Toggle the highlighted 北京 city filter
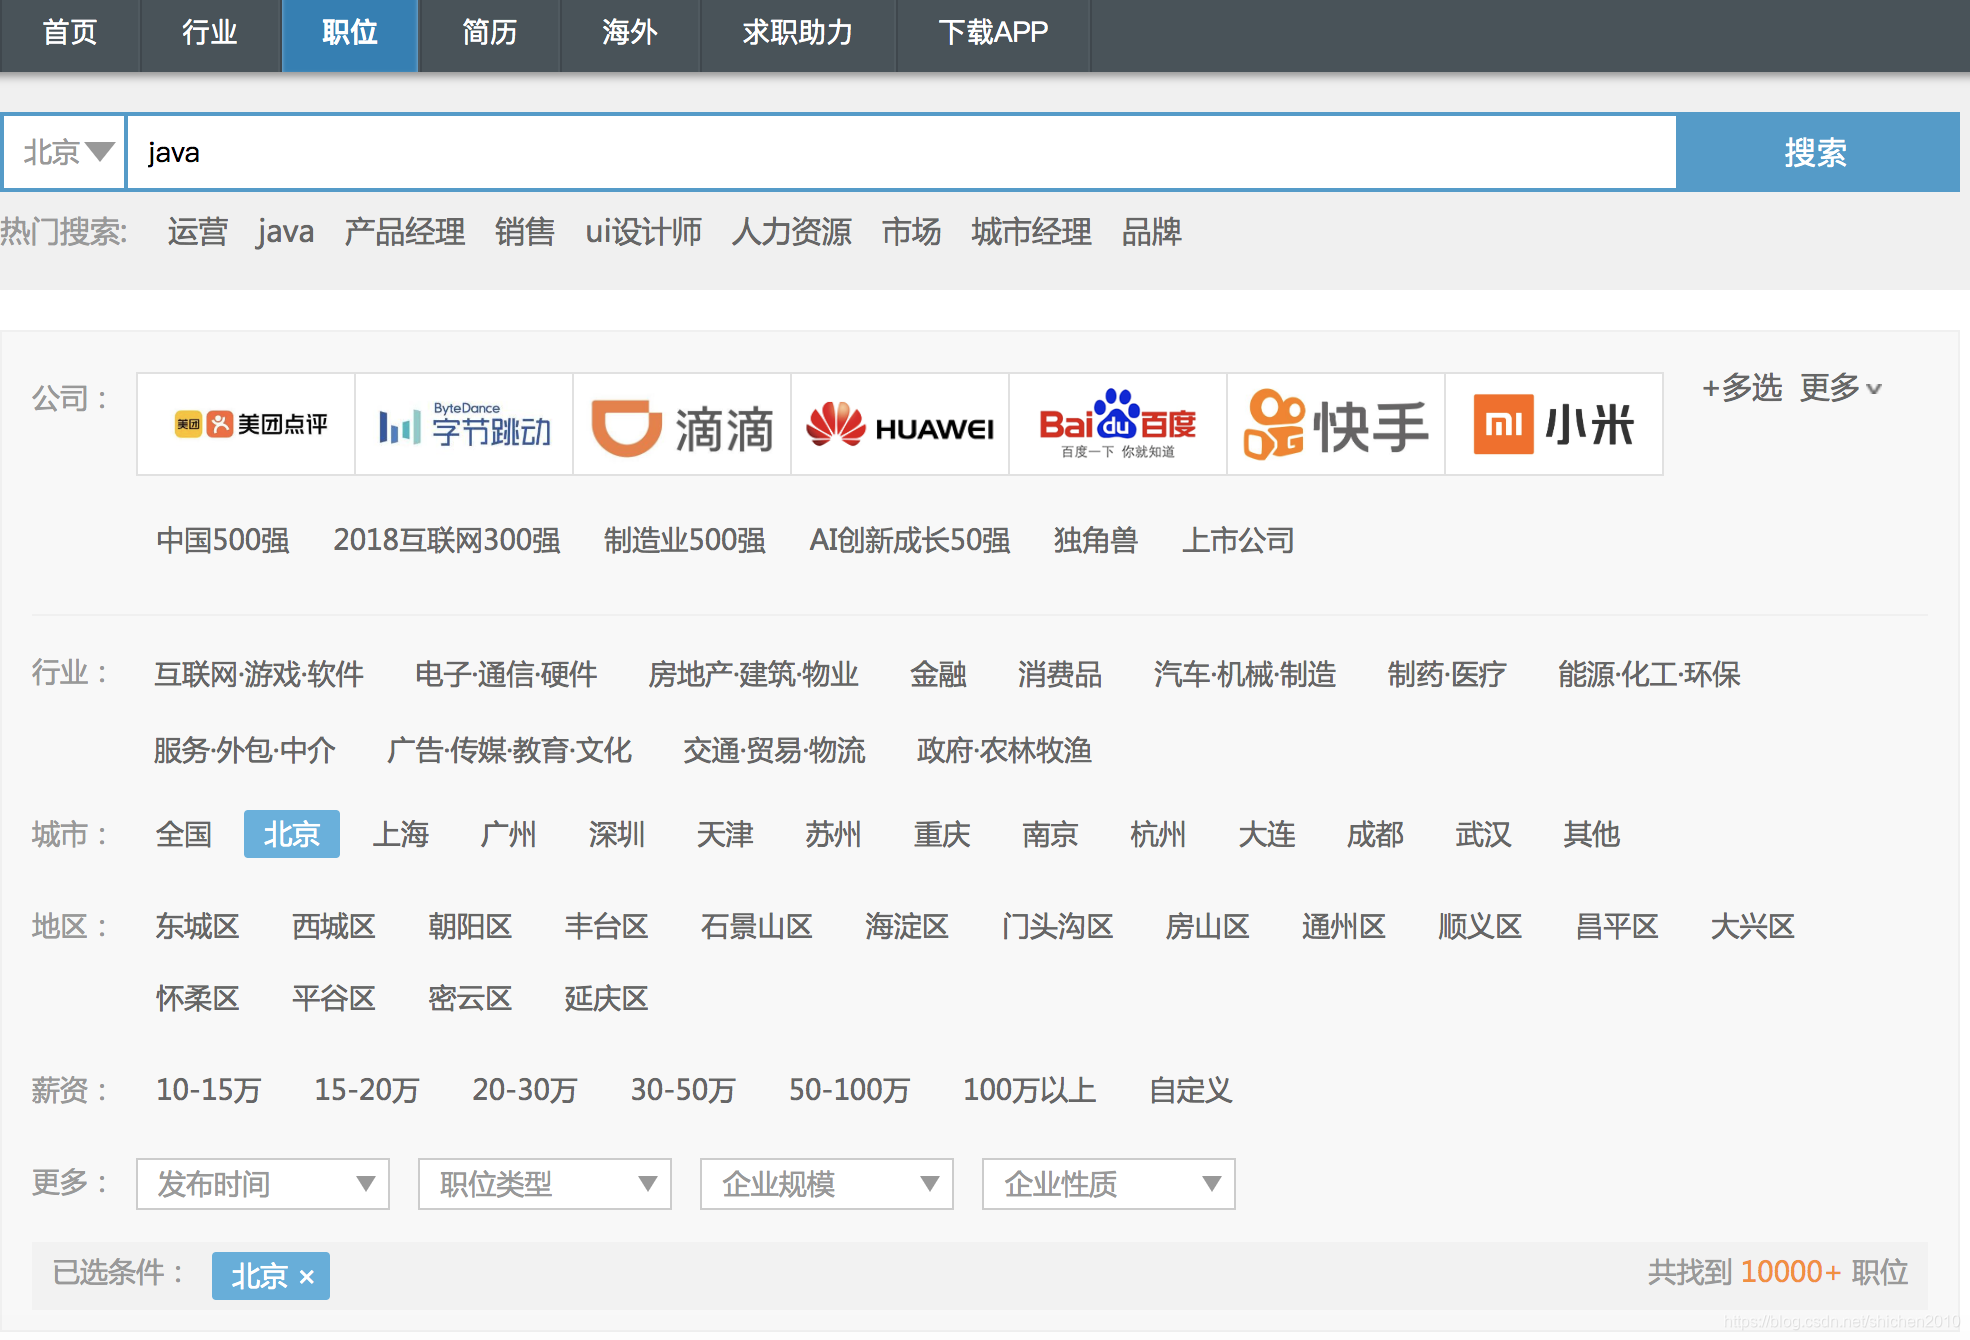This screenshot has width=1970, height=1340. tap(292, 834)
